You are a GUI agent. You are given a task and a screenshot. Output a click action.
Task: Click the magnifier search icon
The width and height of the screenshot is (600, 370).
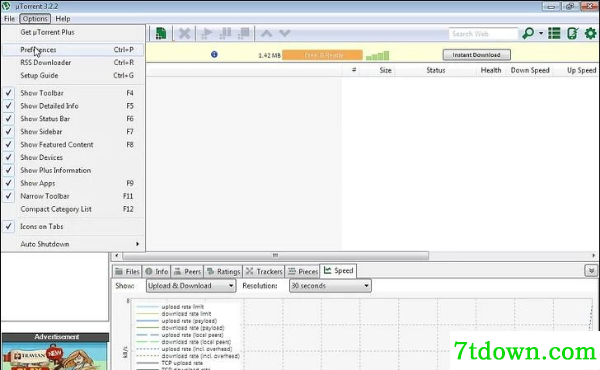528,34
